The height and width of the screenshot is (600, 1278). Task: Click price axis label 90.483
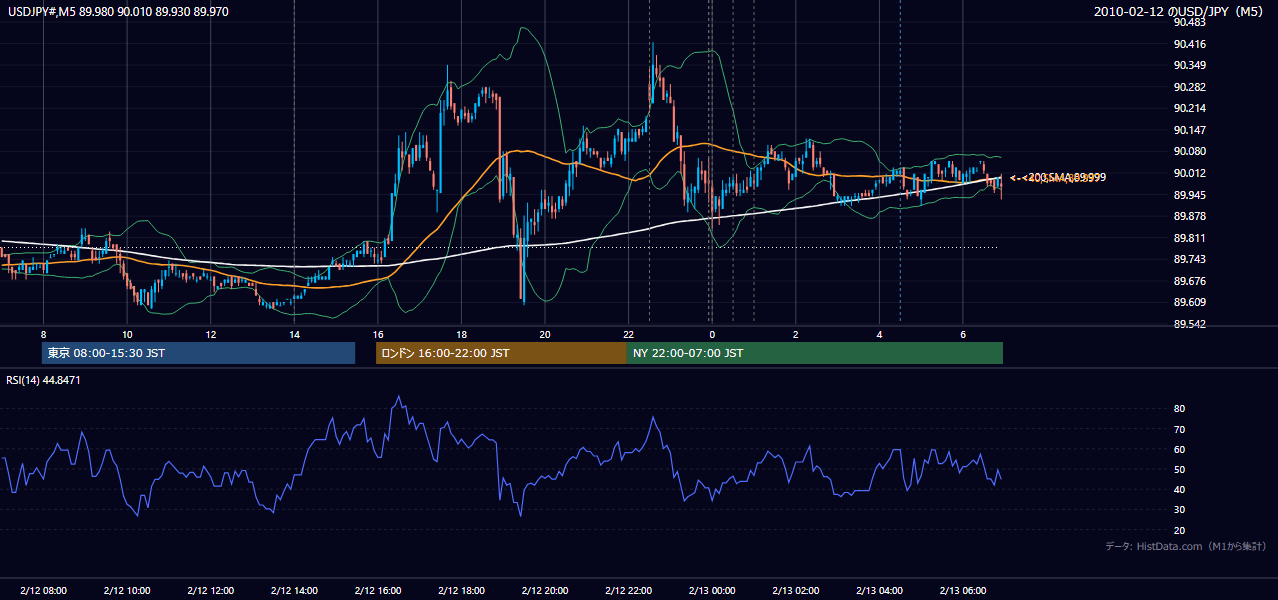[1189, 22]
